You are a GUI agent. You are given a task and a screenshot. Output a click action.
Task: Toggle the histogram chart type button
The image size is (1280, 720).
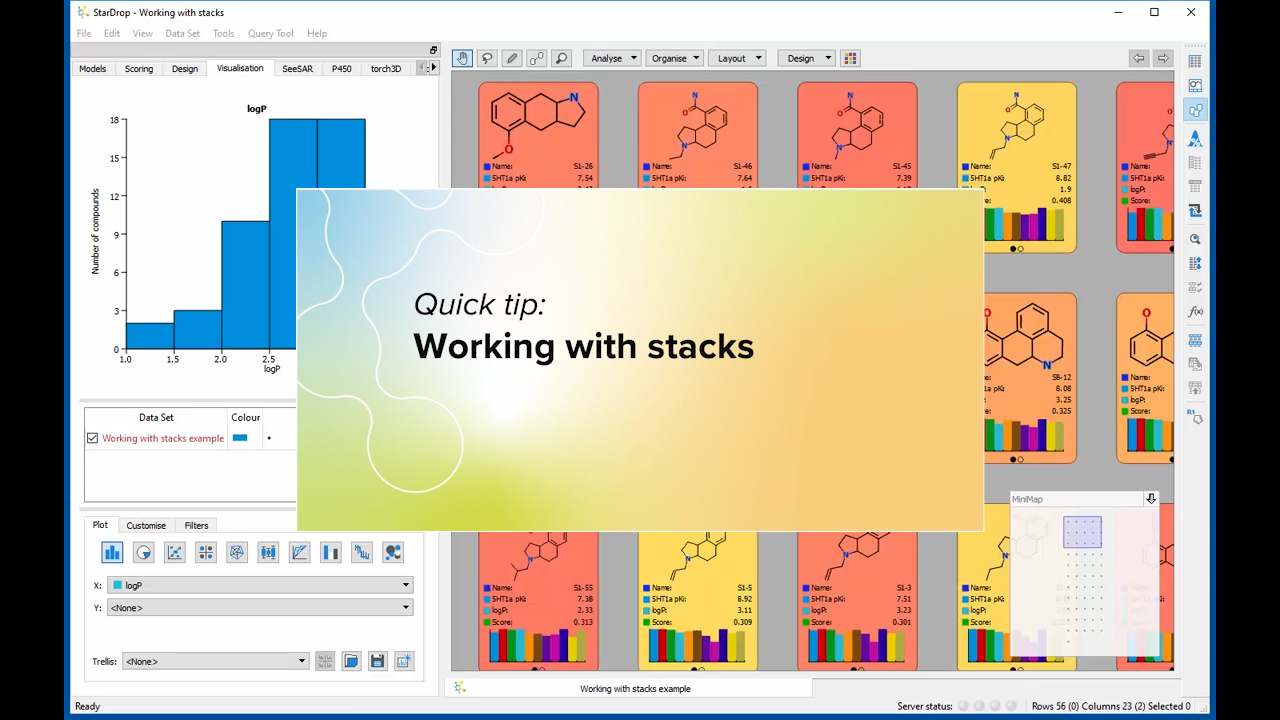click(x=112, y=552)
